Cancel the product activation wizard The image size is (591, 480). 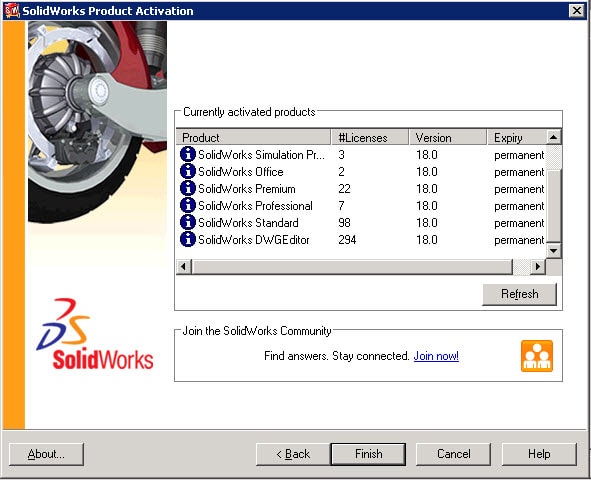(x=453, y=454)
